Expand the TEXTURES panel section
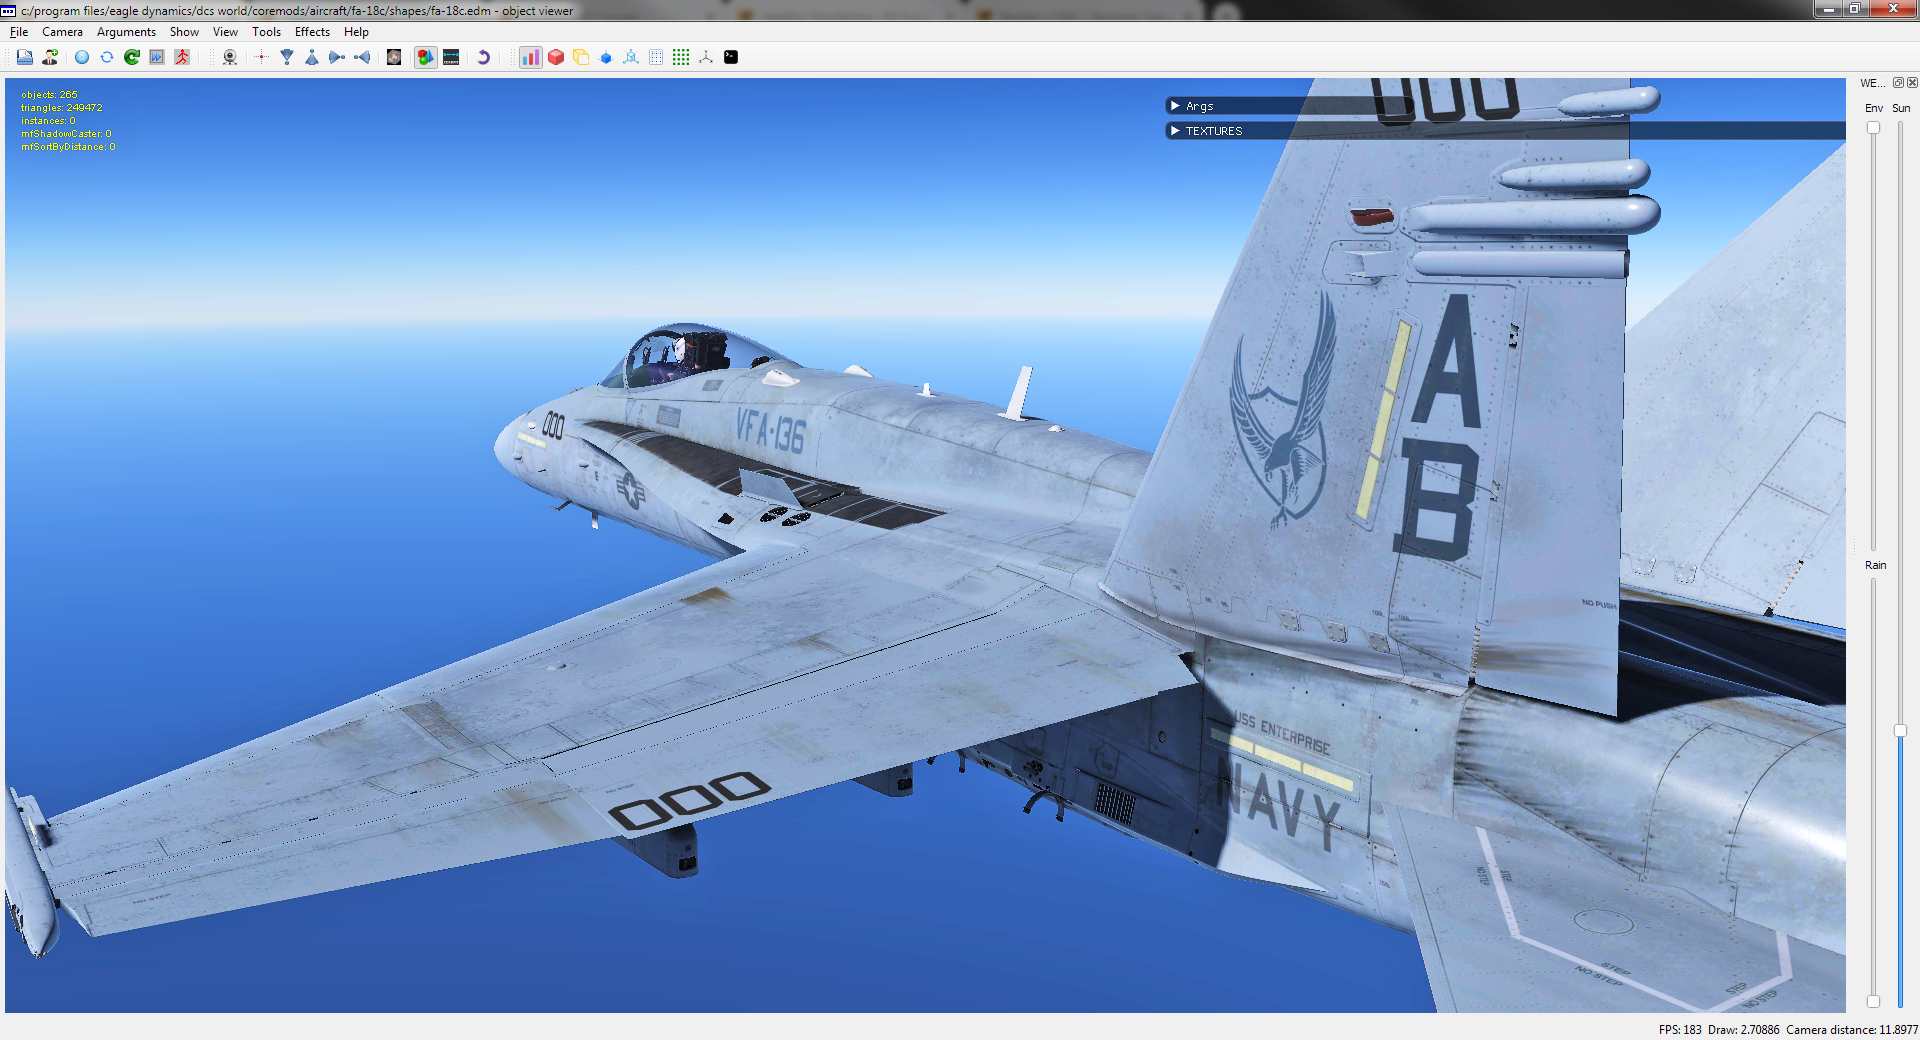The height and width of the screenshot is (1040, 1920). [x=1505, y=131]
